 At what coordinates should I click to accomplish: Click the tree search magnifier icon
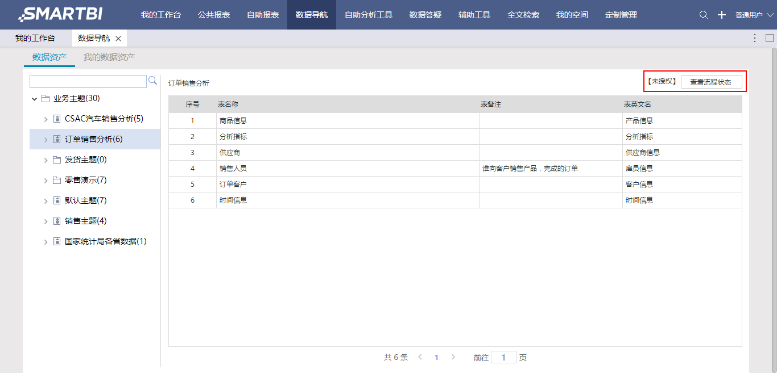point(153,80)
